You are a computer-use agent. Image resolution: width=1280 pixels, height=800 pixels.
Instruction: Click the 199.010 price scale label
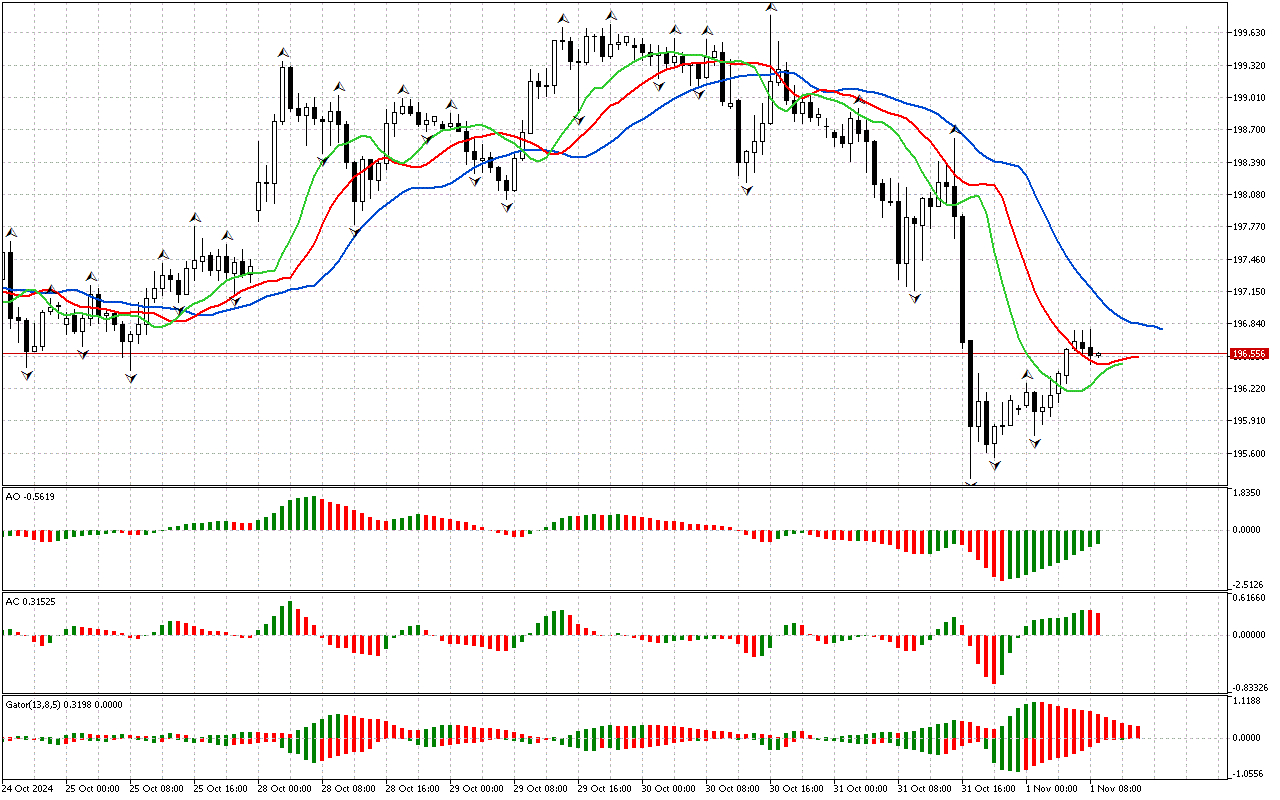point(1250,98)
